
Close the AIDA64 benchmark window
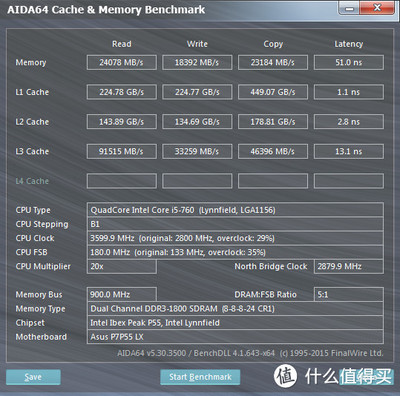point(377,8)
